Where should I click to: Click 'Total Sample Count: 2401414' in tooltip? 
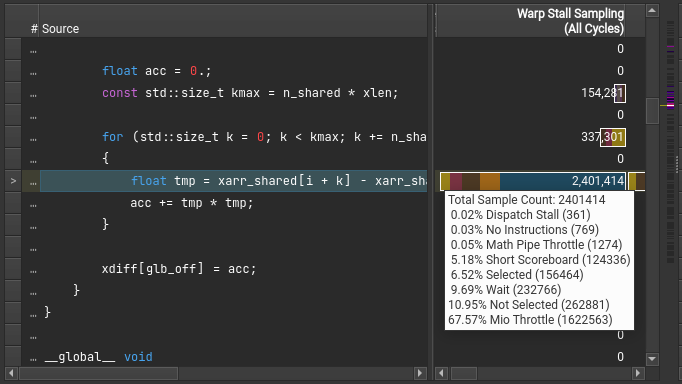tap(527, 200)
